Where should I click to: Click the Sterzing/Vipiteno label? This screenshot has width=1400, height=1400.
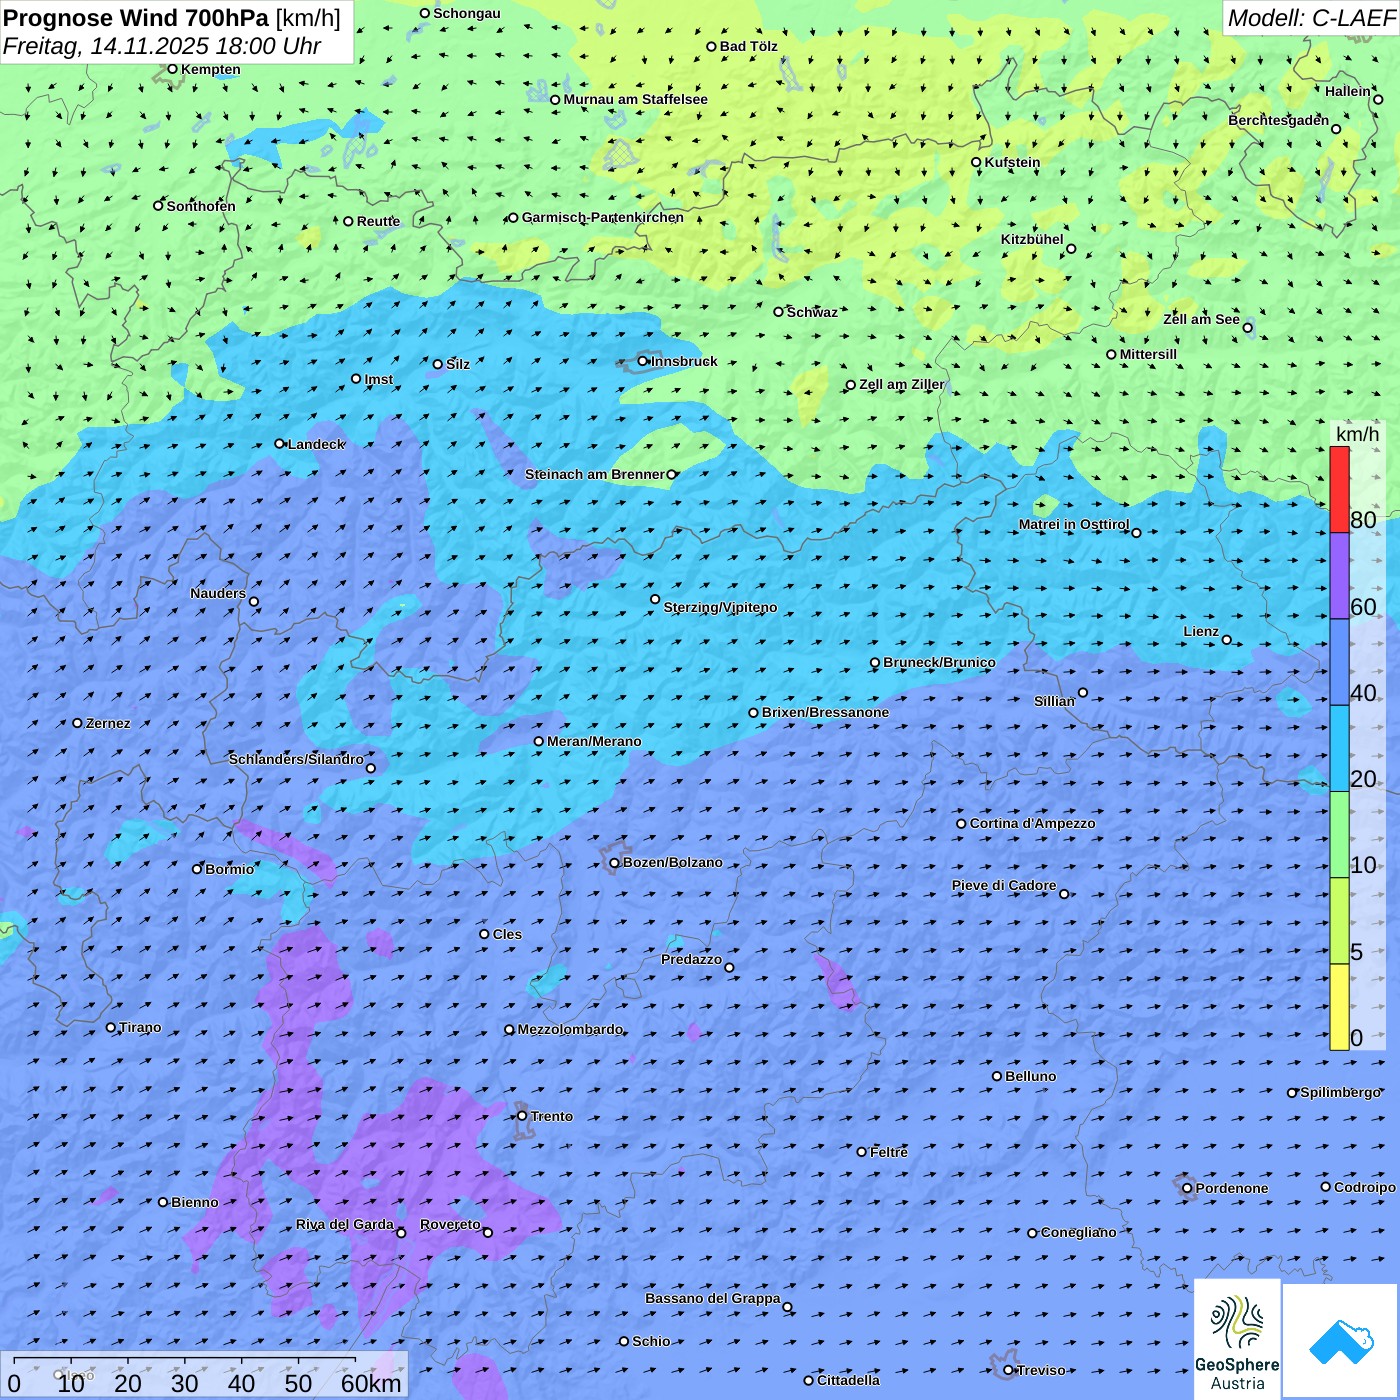pos(720,607)
